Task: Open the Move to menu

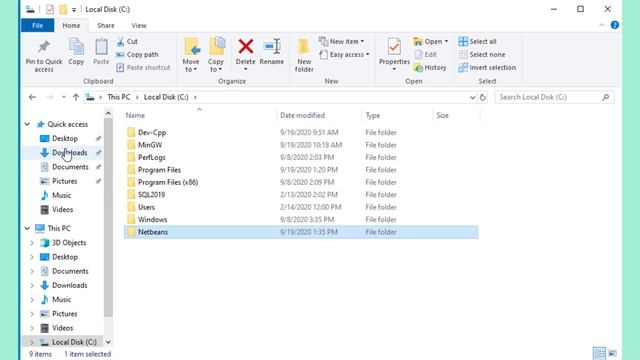Action: [x=191, y=56]
